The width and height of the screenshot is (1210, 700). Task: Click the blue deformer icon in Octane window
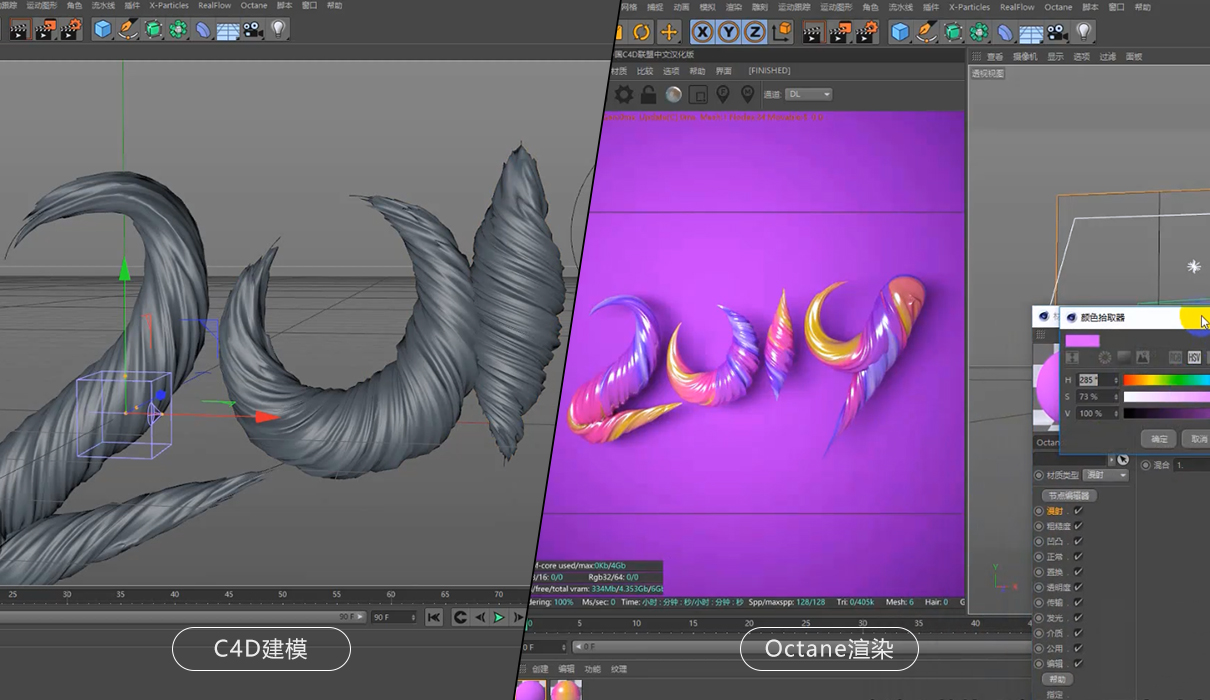tap(1005, 32)
